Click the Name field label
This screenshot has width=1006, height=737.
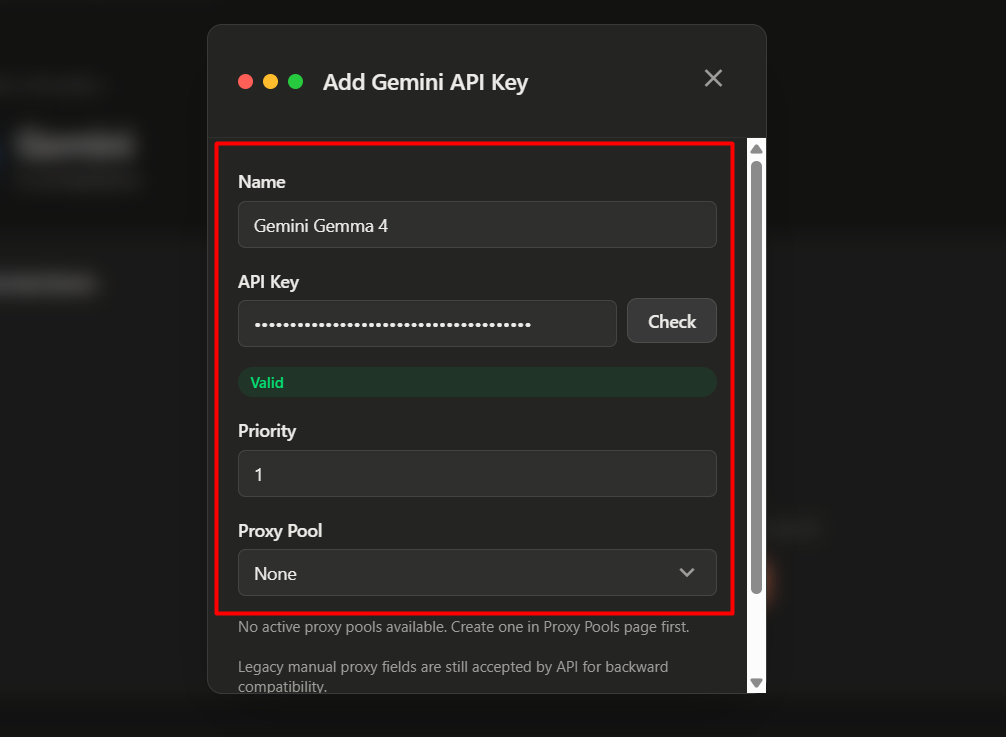pyautogui.click(x=262, y=182)
